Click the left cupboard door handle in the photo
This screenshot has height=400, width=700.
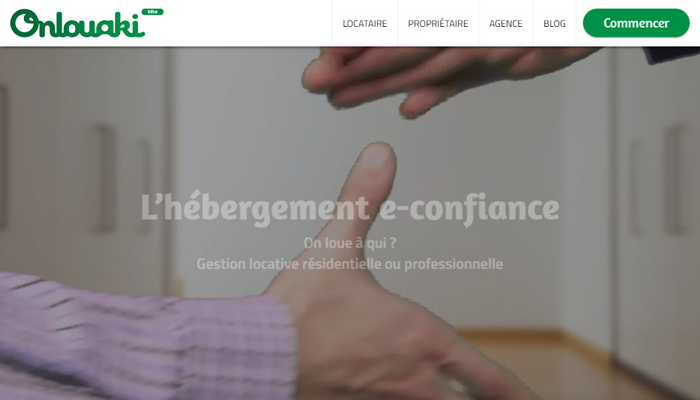[x=105, y=179]
